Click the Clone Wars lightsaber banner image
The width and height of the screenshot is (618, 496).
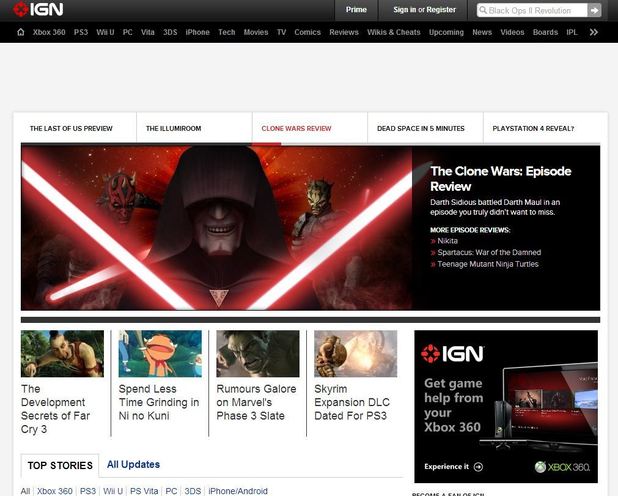217,228
